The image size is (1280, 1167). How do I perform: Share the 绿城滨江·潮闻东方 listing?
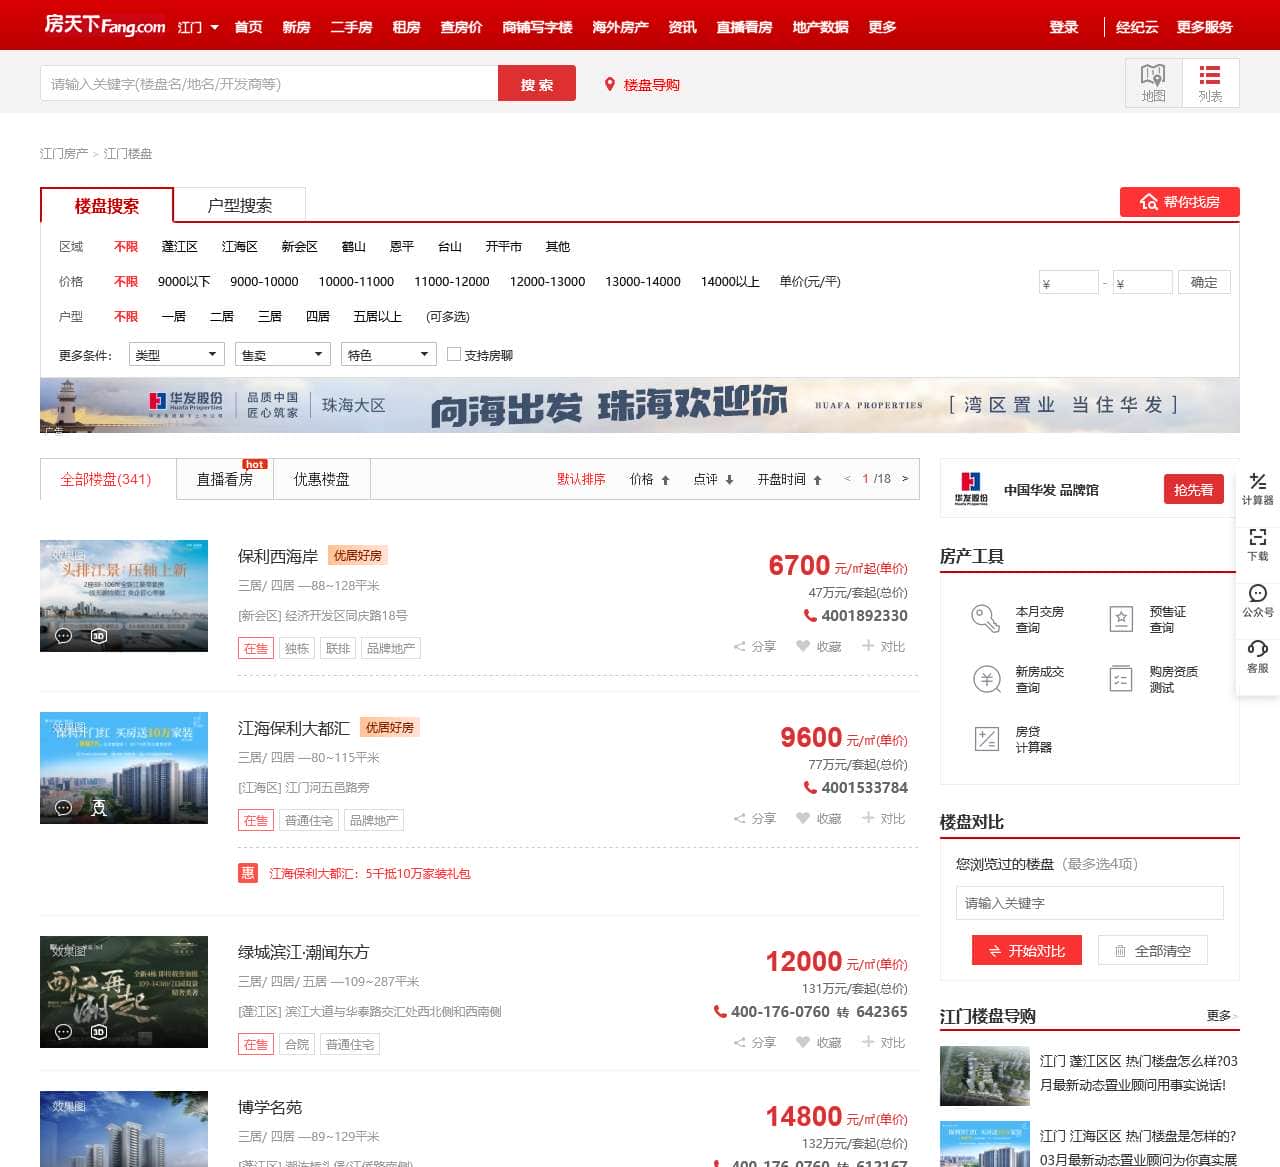[755, 1042]
